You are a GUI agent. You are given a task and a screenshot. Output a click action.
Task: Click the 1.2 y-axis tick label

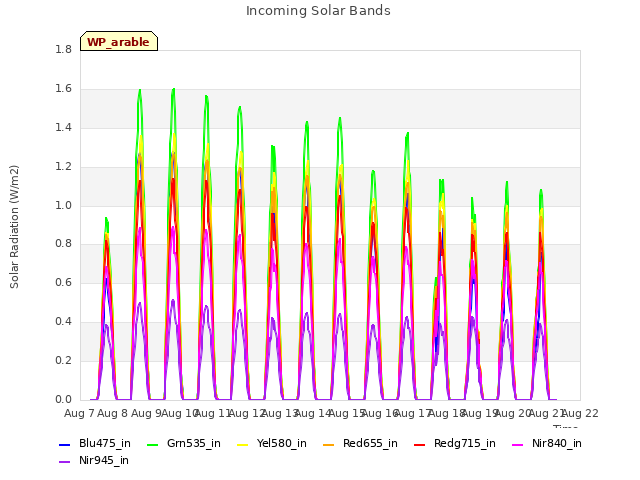pyautogui.click(x=63, y=166)
